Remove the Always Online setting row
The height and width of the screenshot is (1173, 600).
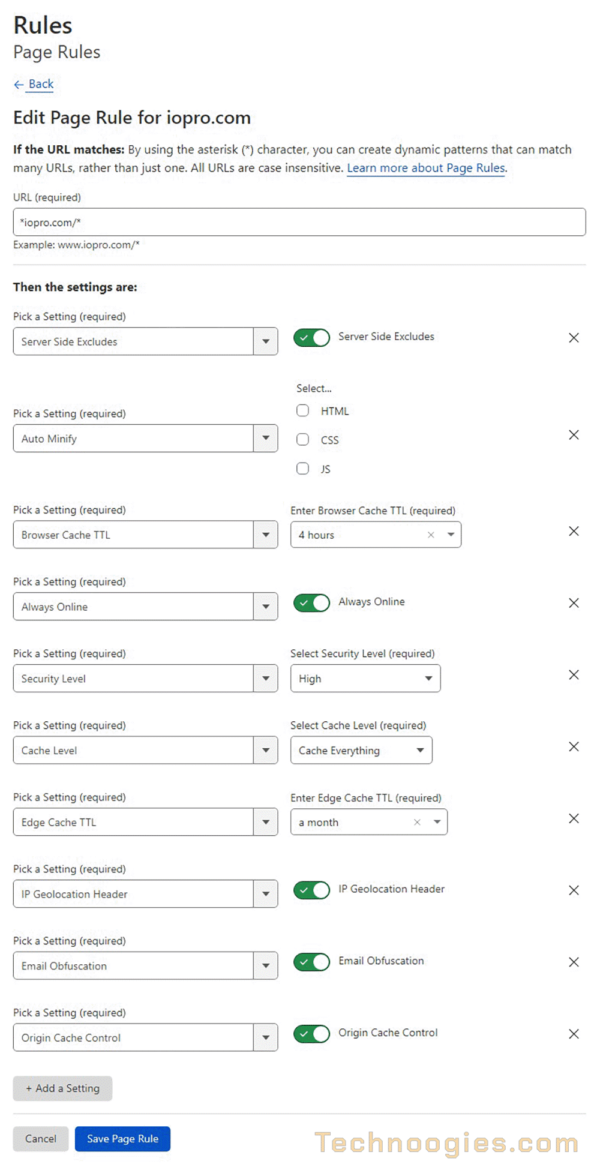[x=574, y=603]
